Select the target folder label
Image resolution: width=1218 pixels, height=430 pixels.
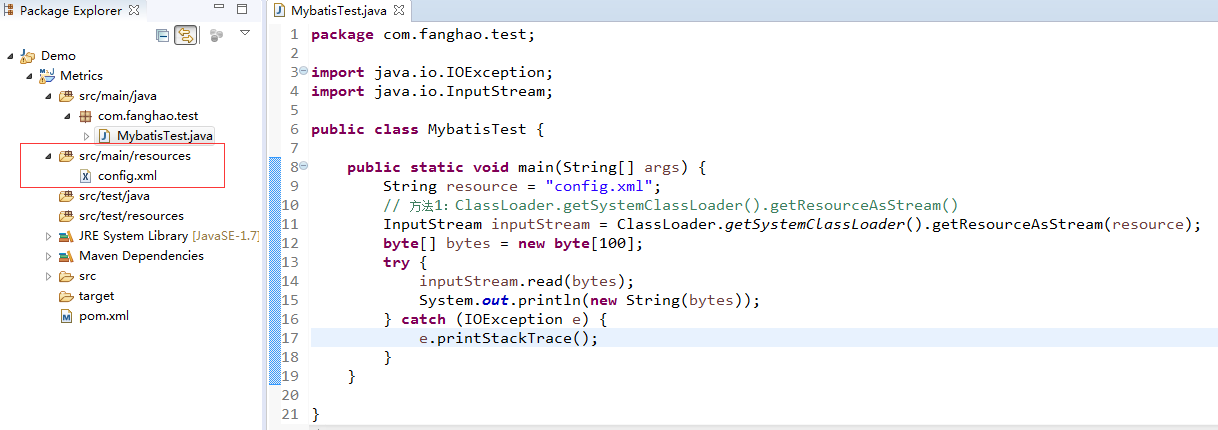[x=97, y=296]
